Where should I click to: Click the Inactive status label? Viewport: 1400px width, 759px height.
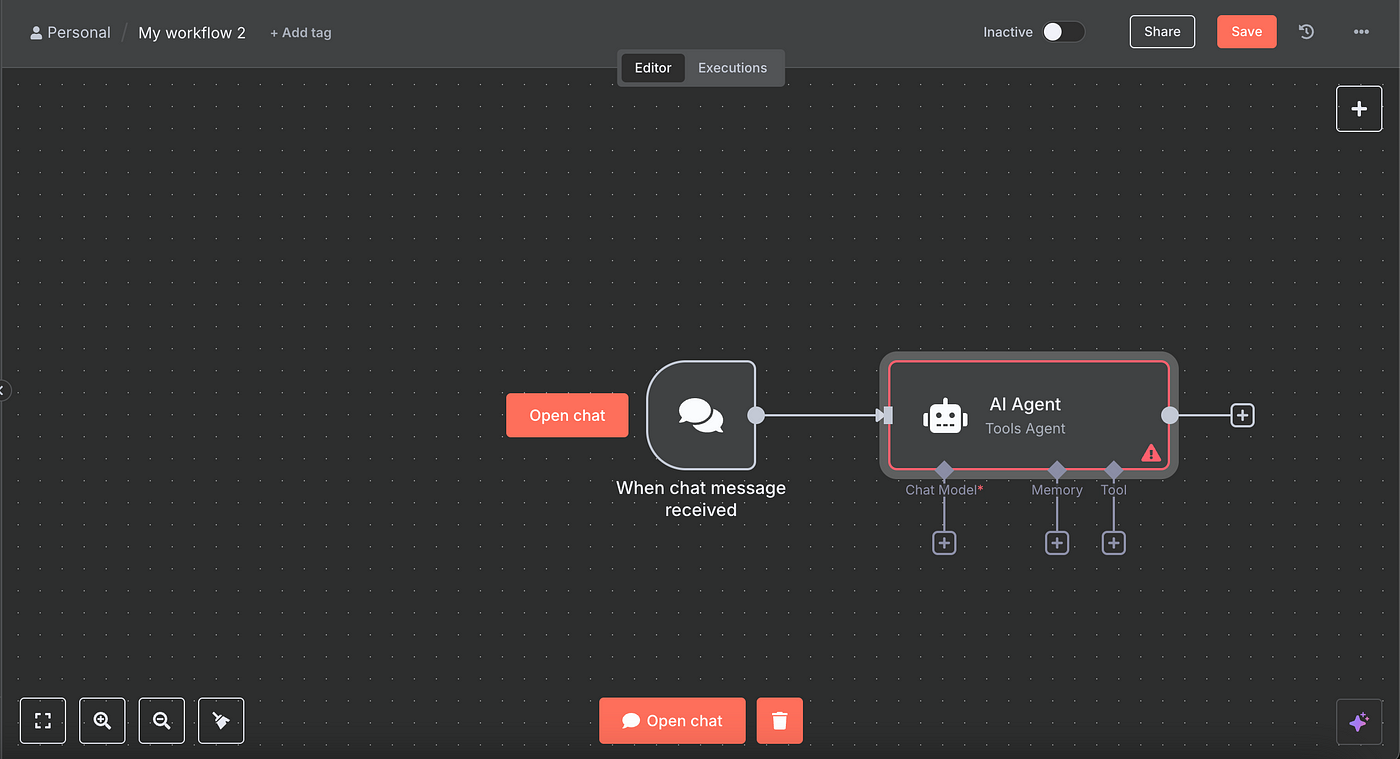point(1008,32)
